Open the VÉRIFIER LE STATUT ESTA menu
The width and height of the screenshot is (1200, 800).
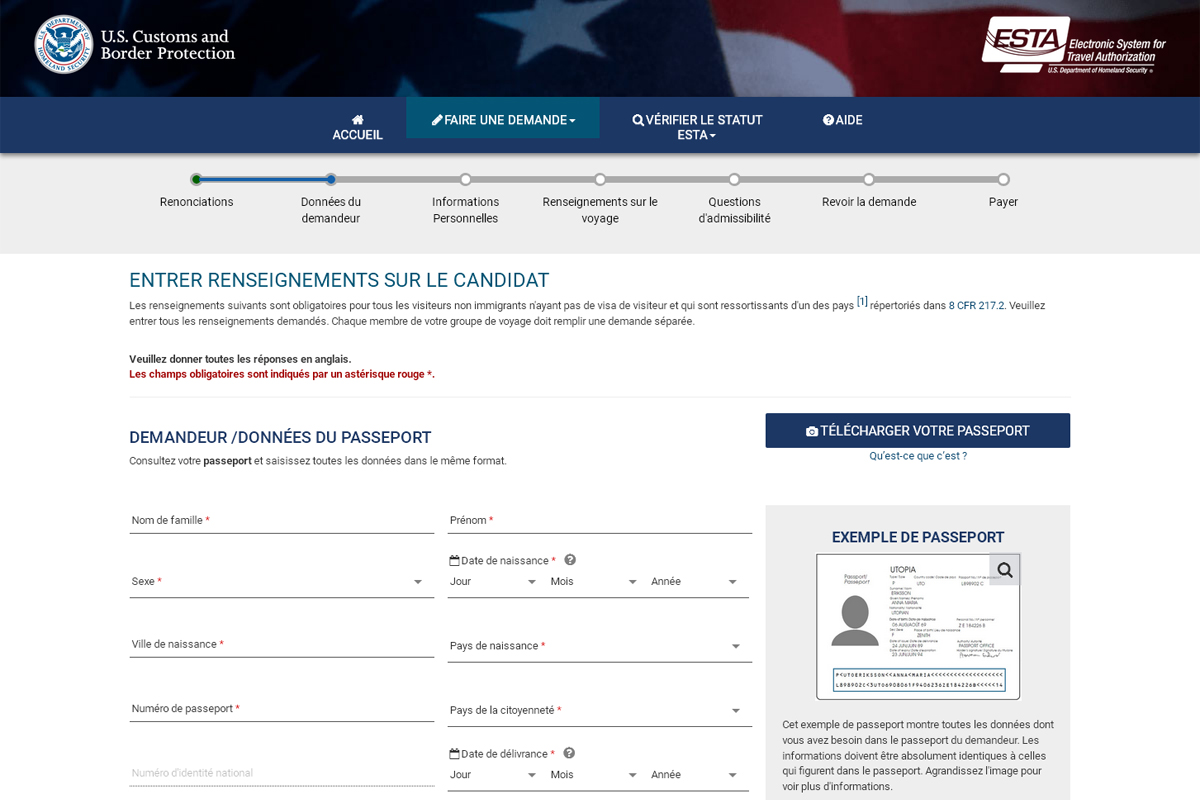click(697, 127)
